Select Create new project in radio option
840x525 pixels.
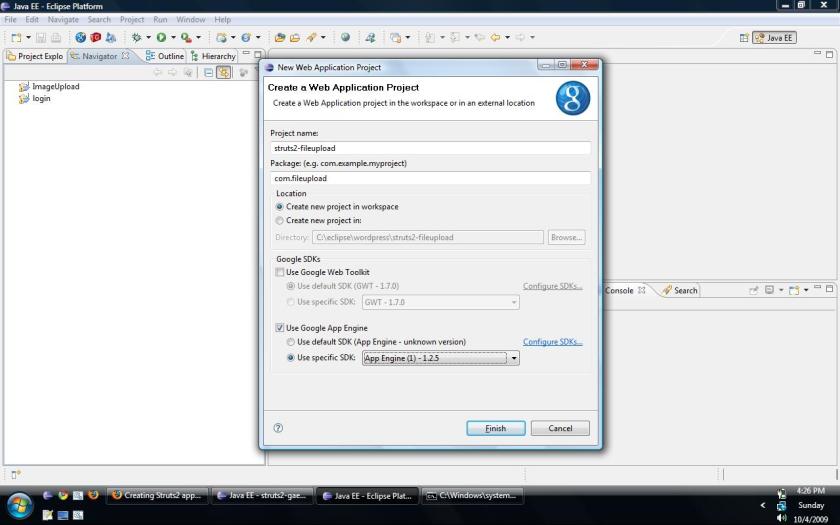pos(280,220)
